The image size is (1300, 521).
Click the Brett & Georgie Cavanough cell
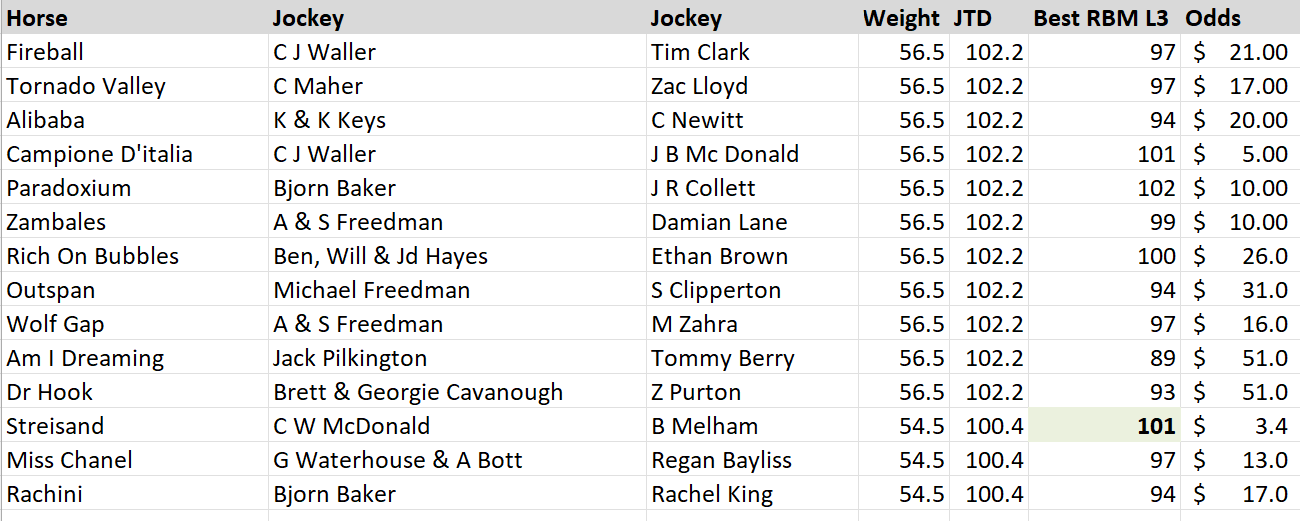click(418, 392)
